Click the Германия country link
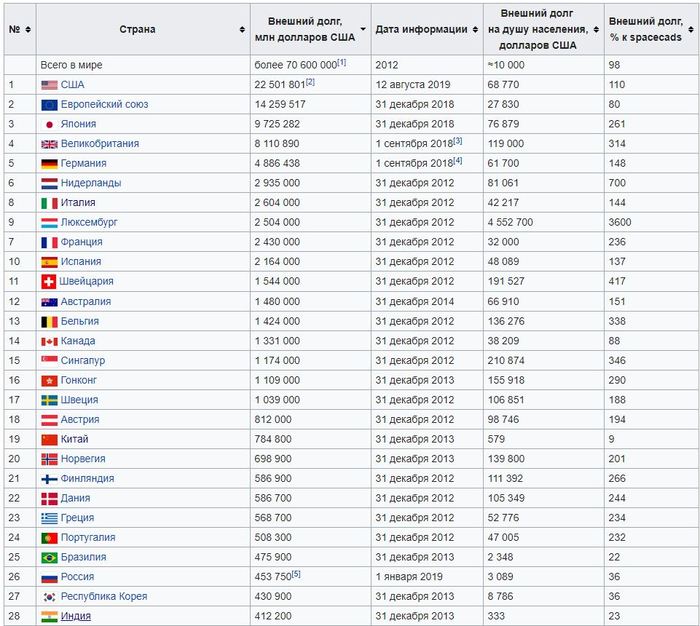Screen dimensions: 700x626 pyautogui.click(x=83, y=163)
